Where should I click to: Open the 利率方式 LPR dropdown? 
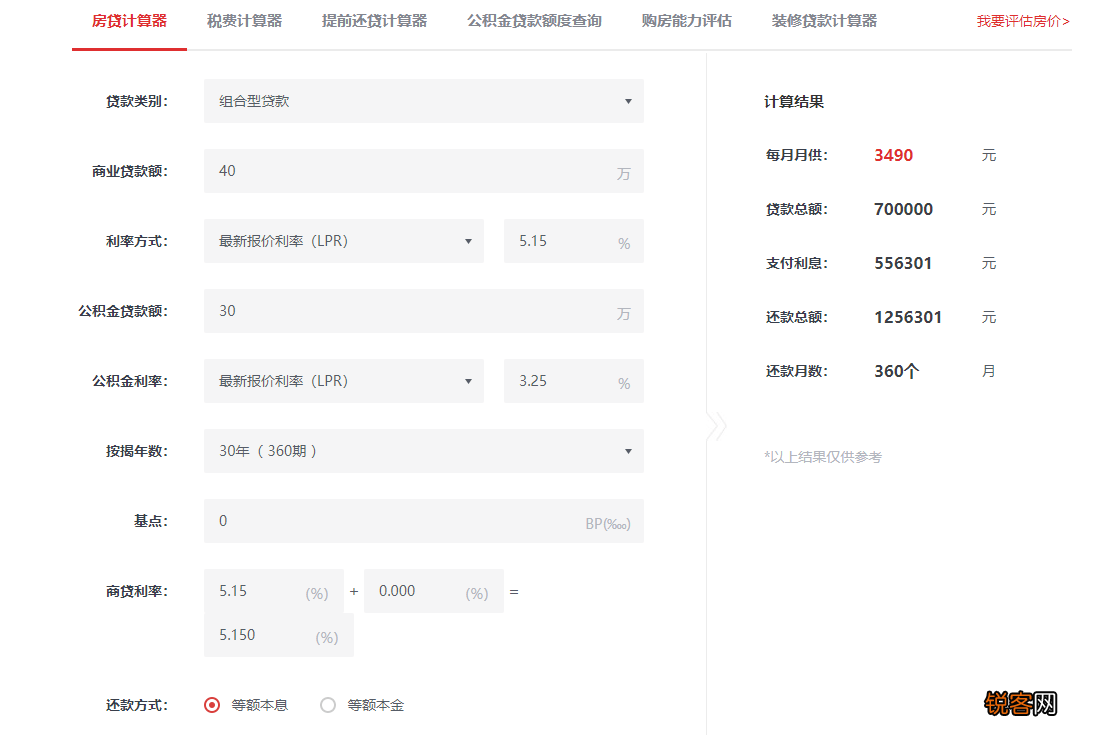[x=344, y=241]
